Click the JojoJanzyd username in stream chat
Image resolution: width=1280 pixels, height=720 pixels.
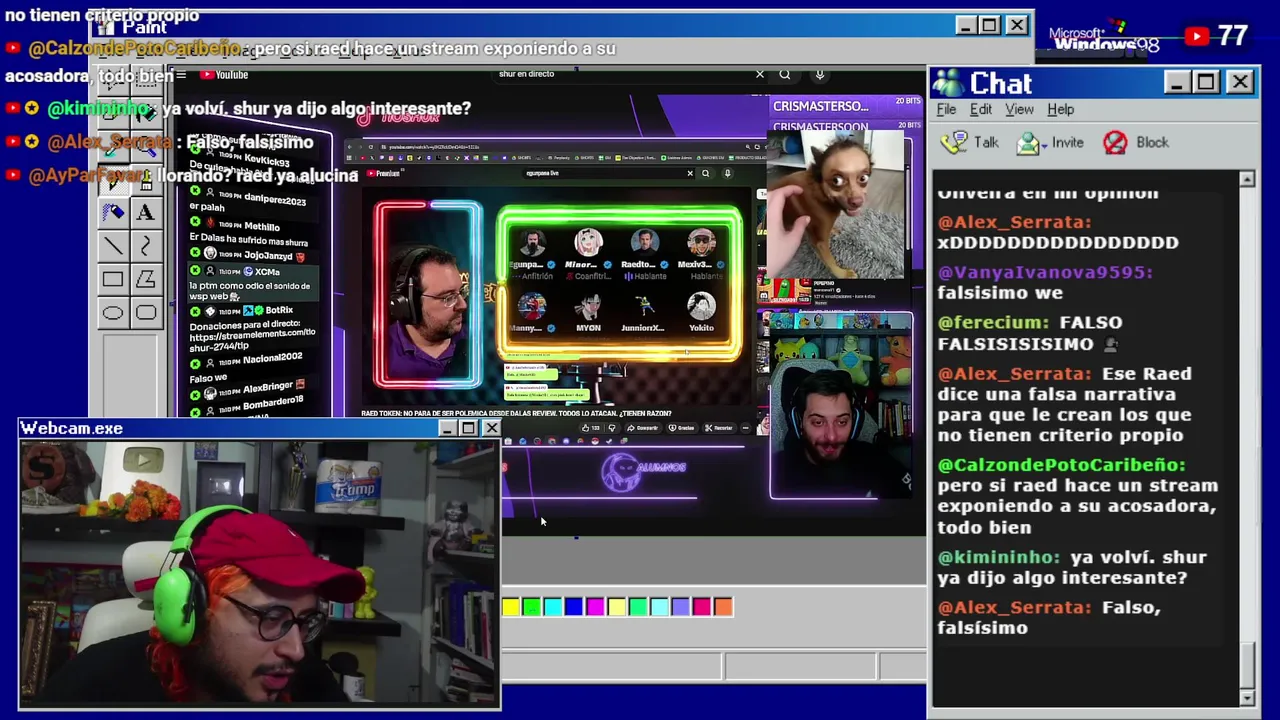click(x=268, y=256)
